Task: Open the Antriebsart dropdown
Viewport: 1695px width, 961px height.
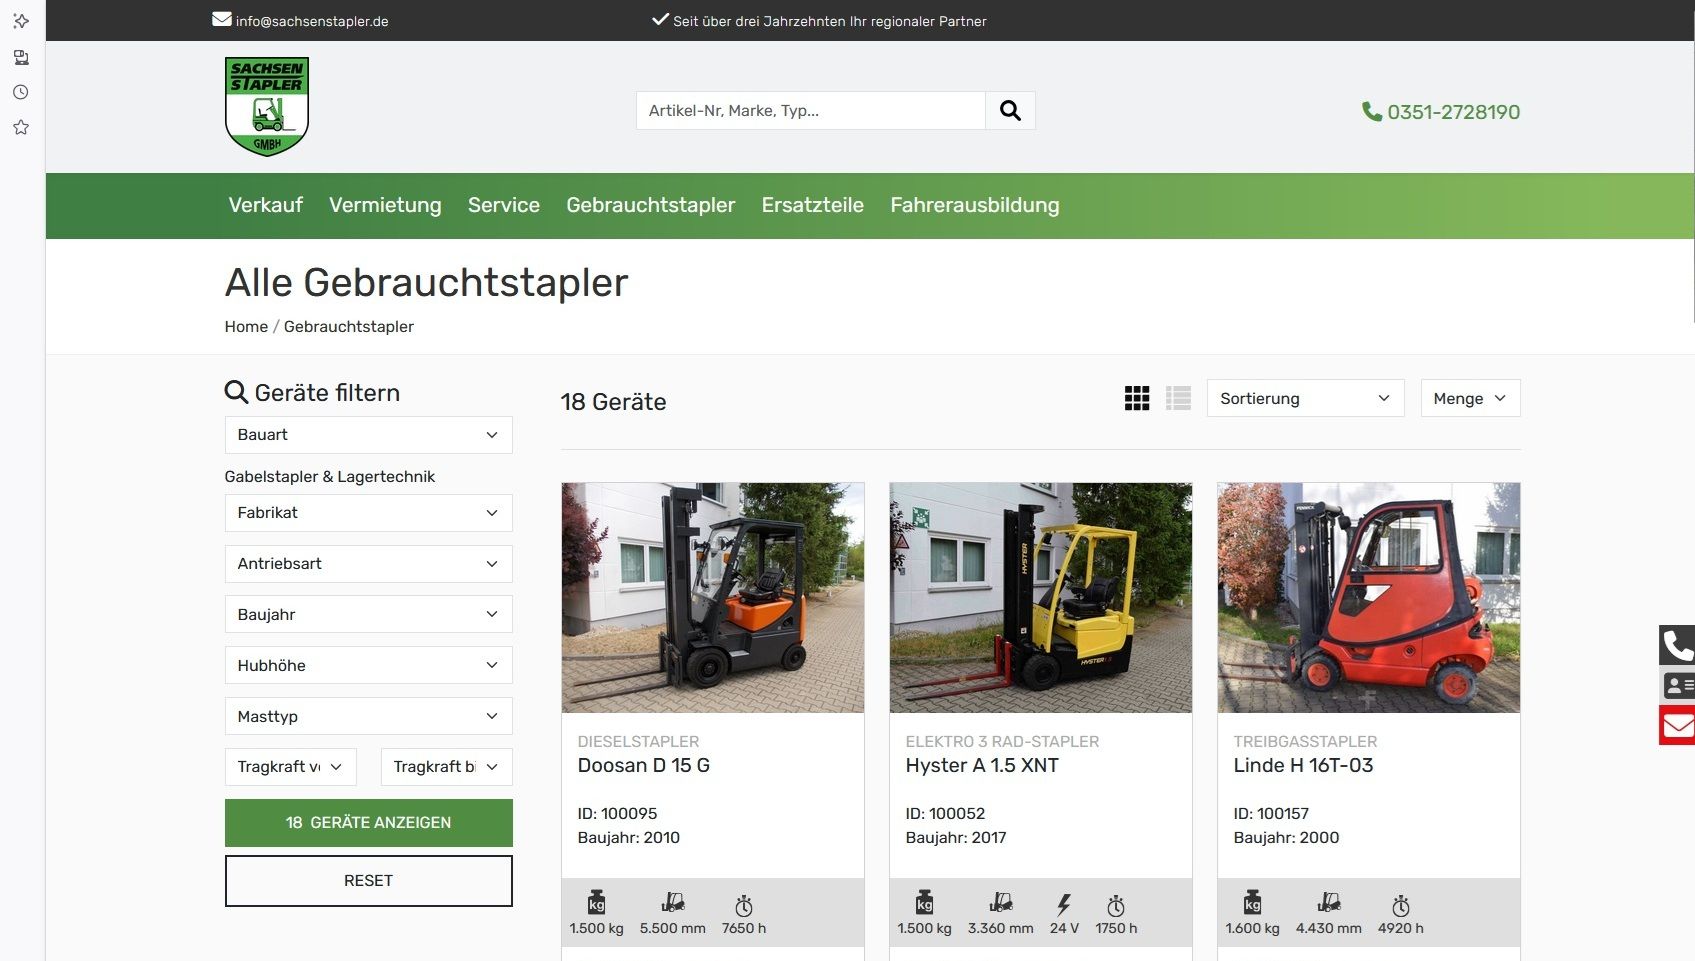Action: [x=368, y=564]
